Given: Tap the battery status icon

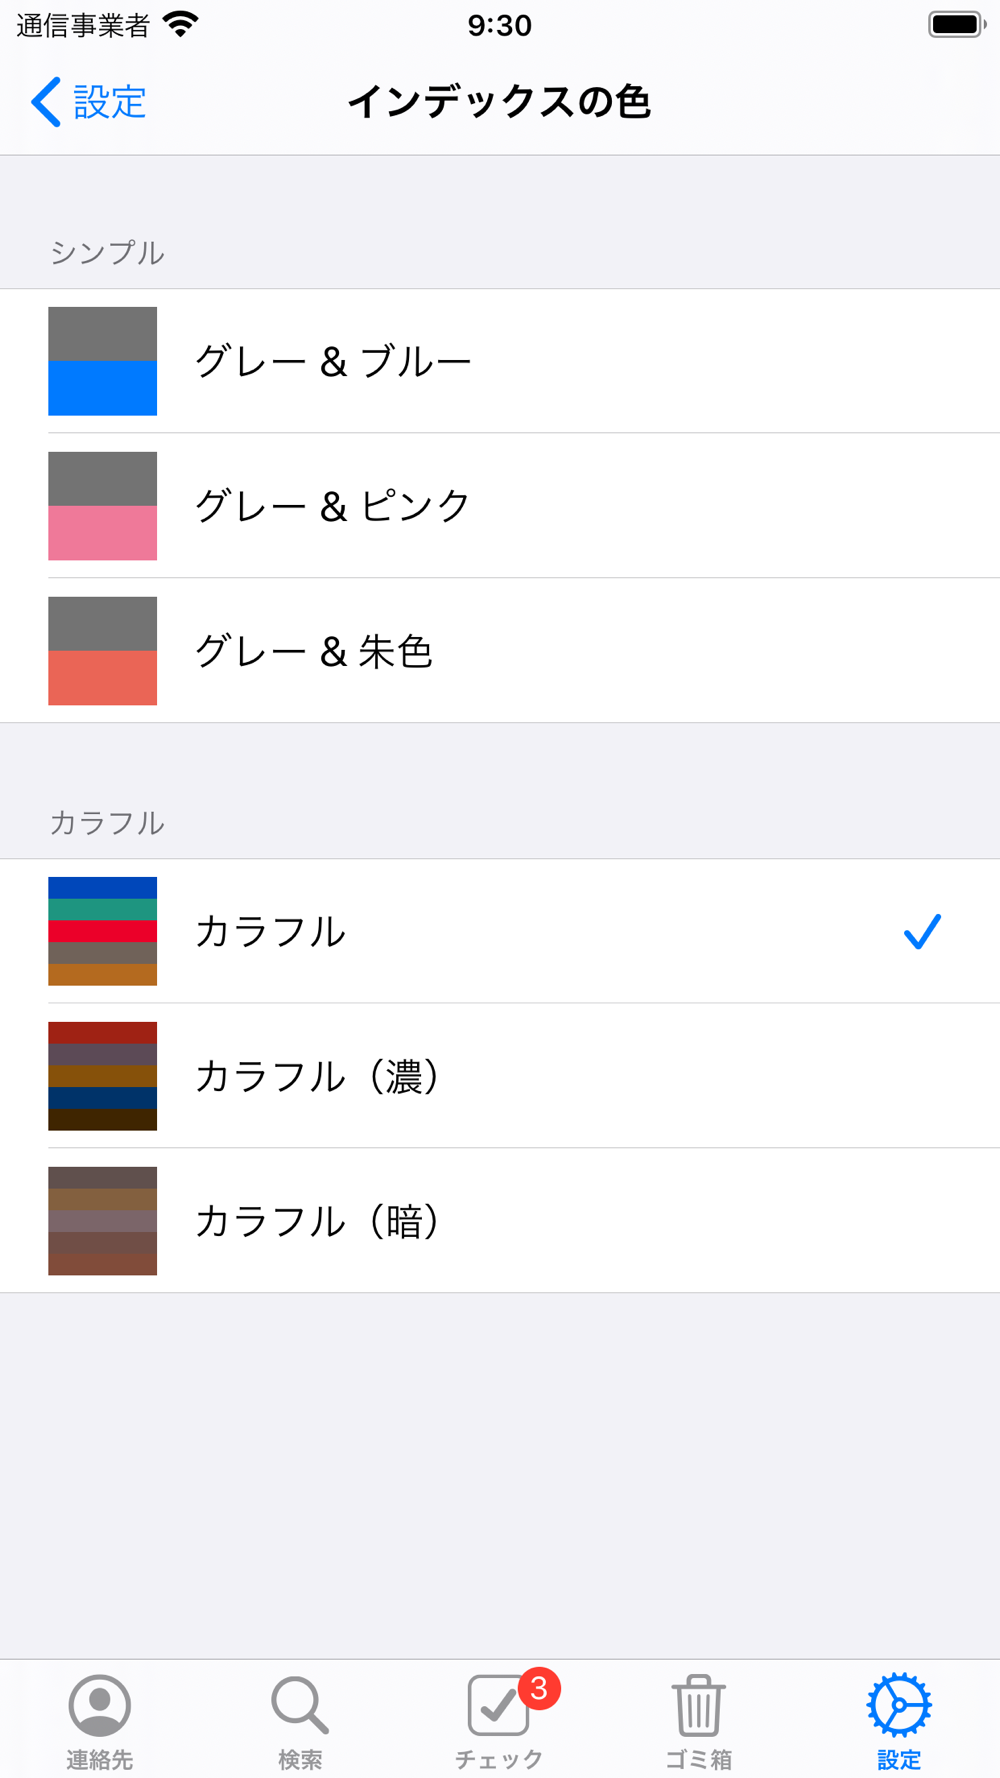Looking at the screenshot, I should click(x=956, y=24).
